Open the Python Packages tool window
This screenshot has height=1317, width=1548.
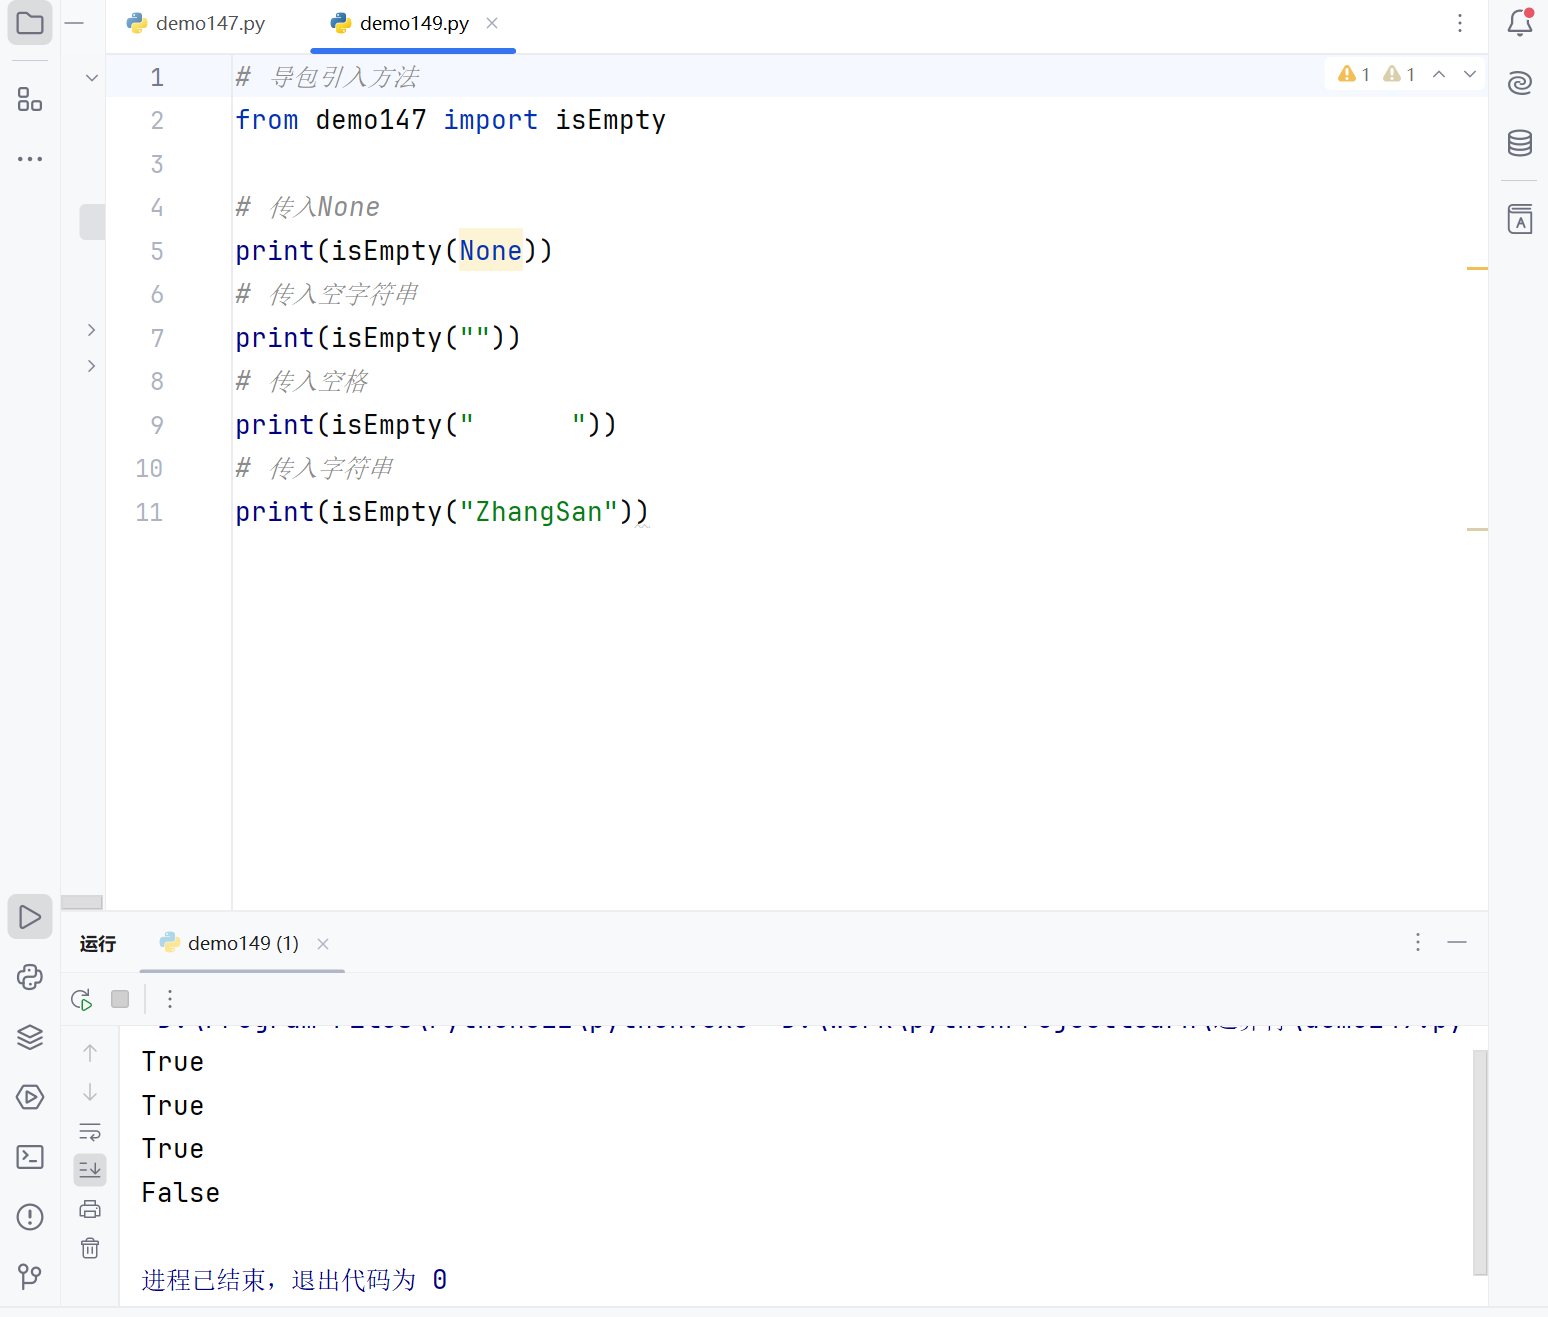coord(30,977)
